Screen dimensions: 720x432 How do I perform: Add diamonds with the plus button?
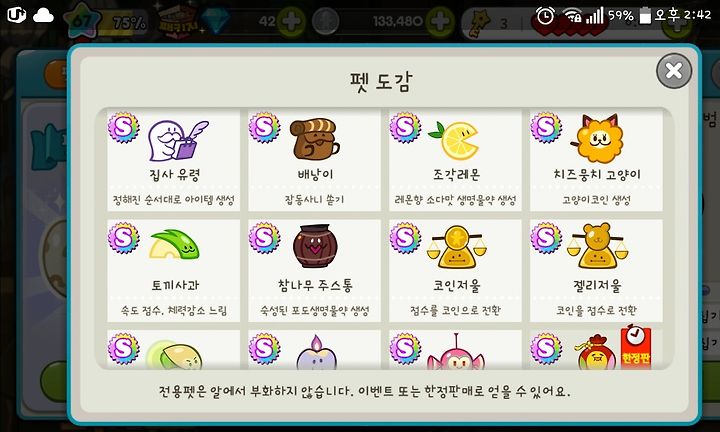(291, 21)
